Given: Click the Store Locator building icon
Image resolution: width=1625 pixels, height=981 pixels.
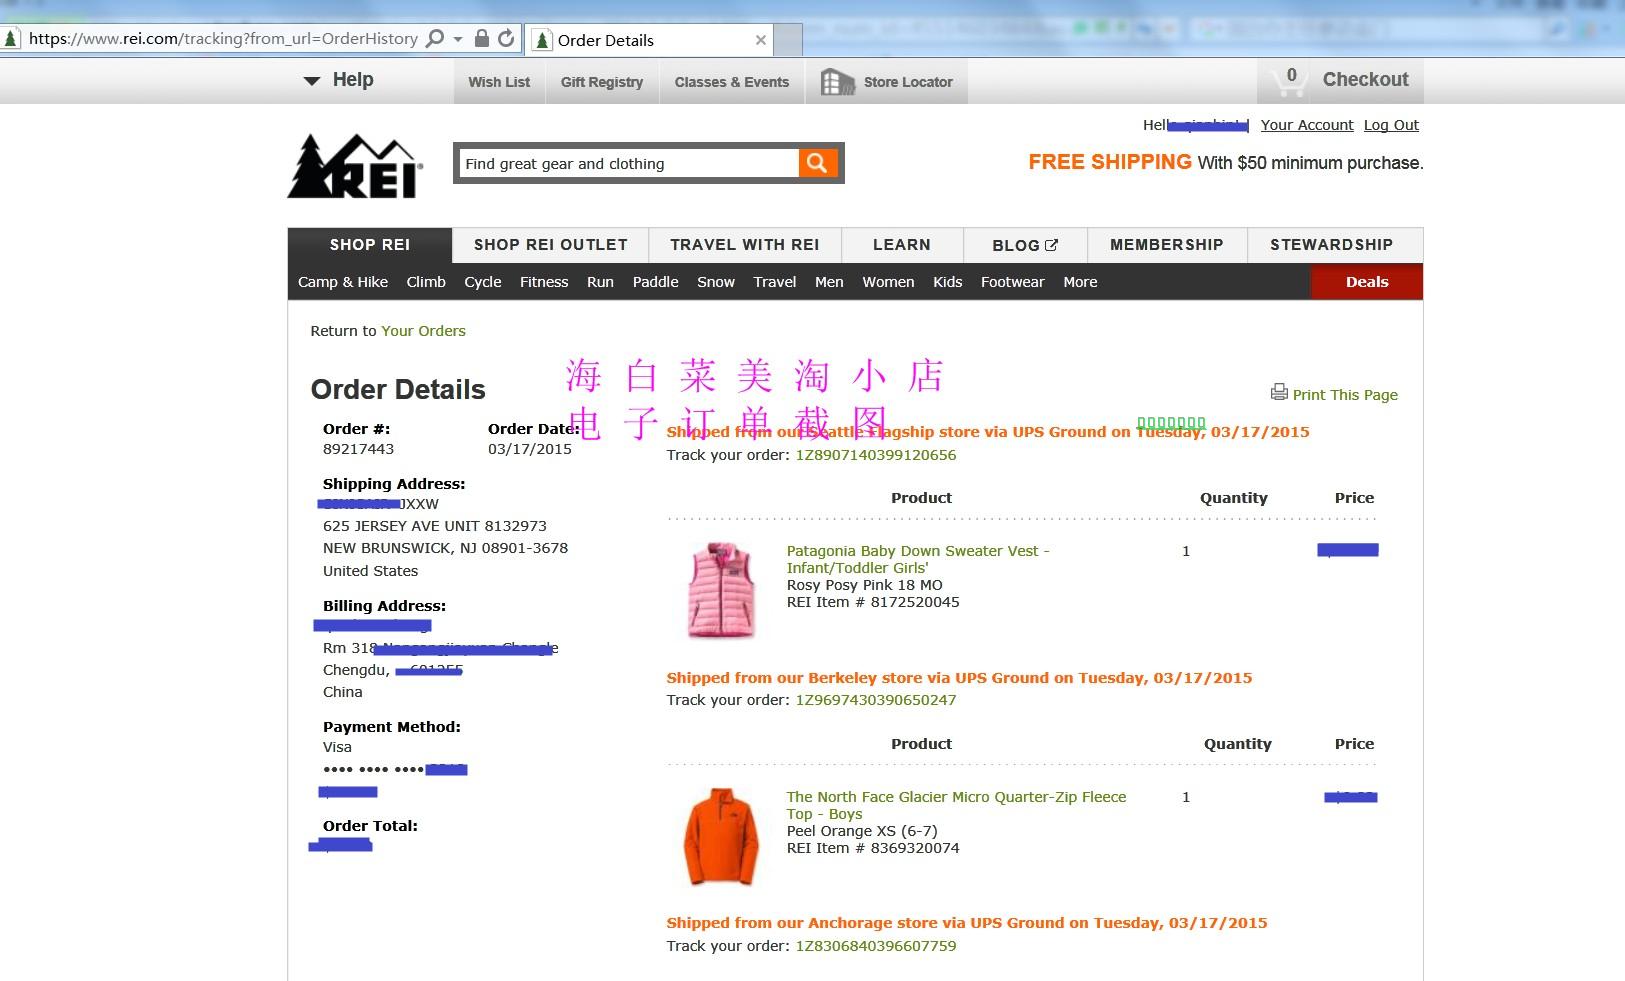Looking at the screenshot, I should [x=837, y=82].
